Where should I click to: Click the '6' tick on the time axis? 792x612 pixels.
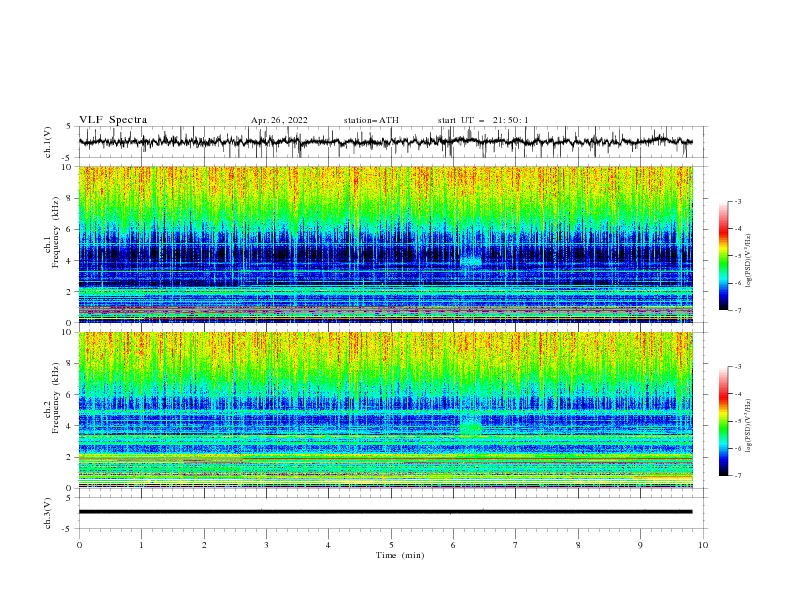point(453,545)
